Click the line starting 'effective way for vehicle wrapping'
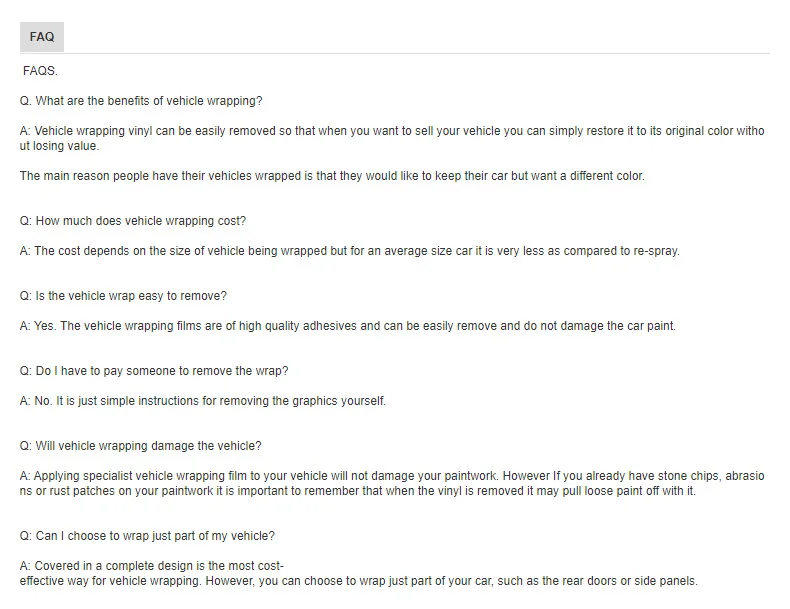Viewport: 790px width, 609px height. [x=358, y=581]
